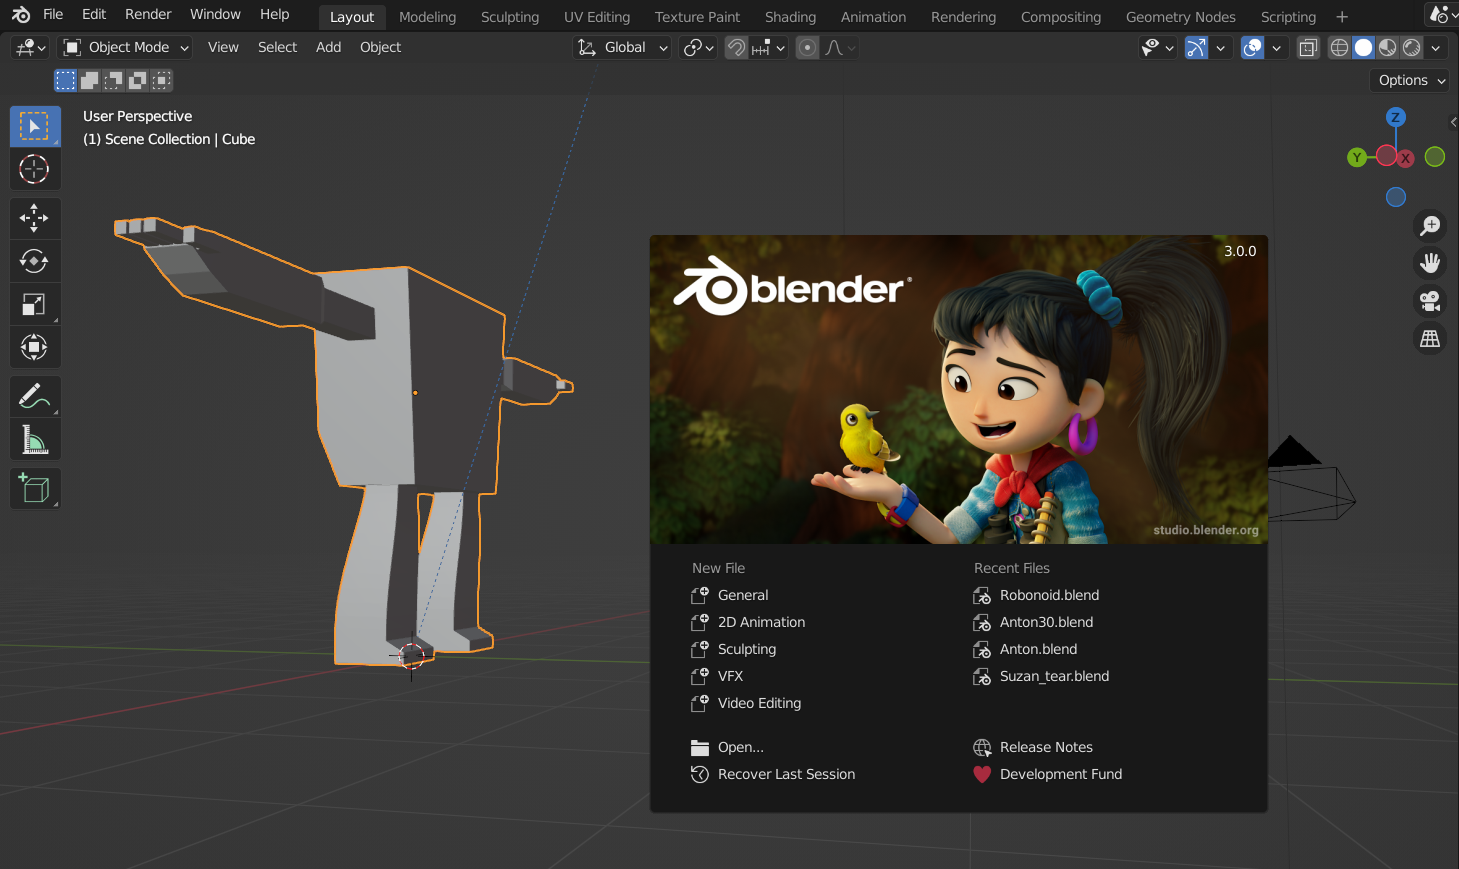Screen dimensions: 1459x869
Task: Select the Transform tool
Action: pyautogui.click(x=35, y=347)
